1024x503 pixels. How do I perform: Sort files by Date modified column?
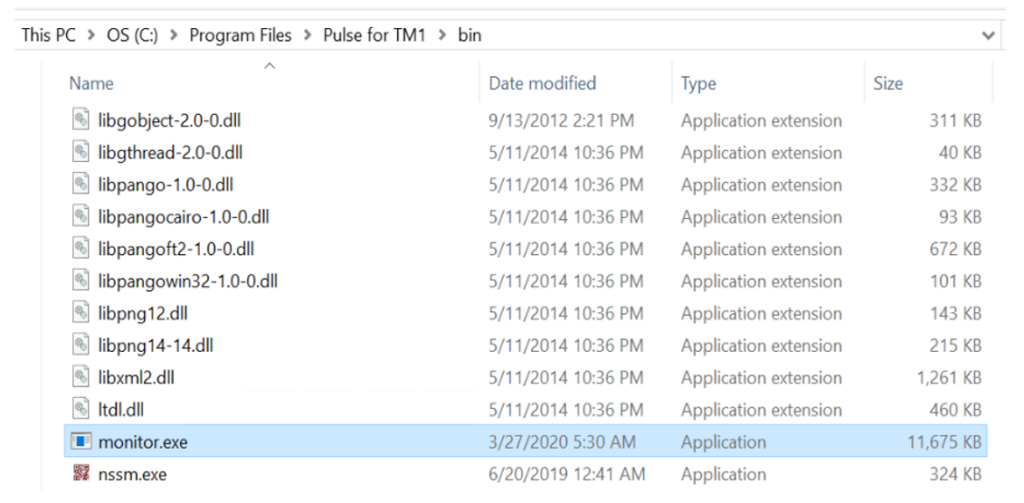(542, 83)
